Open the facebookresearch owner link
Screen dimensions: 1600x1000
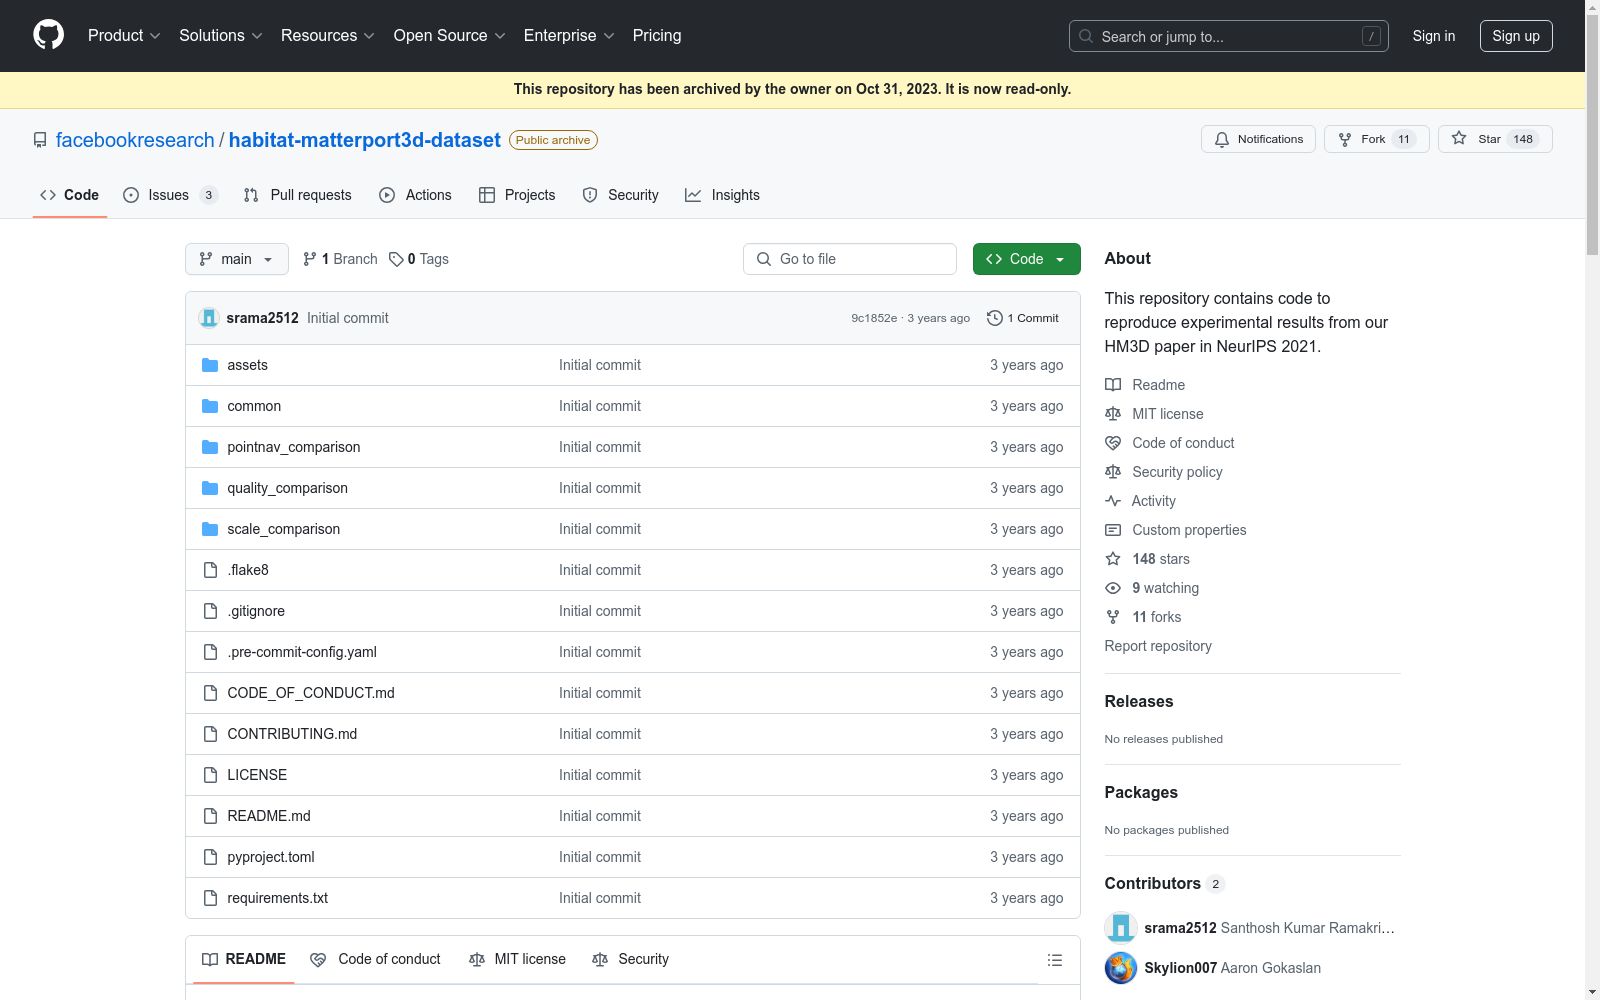(x=135, y=140)
